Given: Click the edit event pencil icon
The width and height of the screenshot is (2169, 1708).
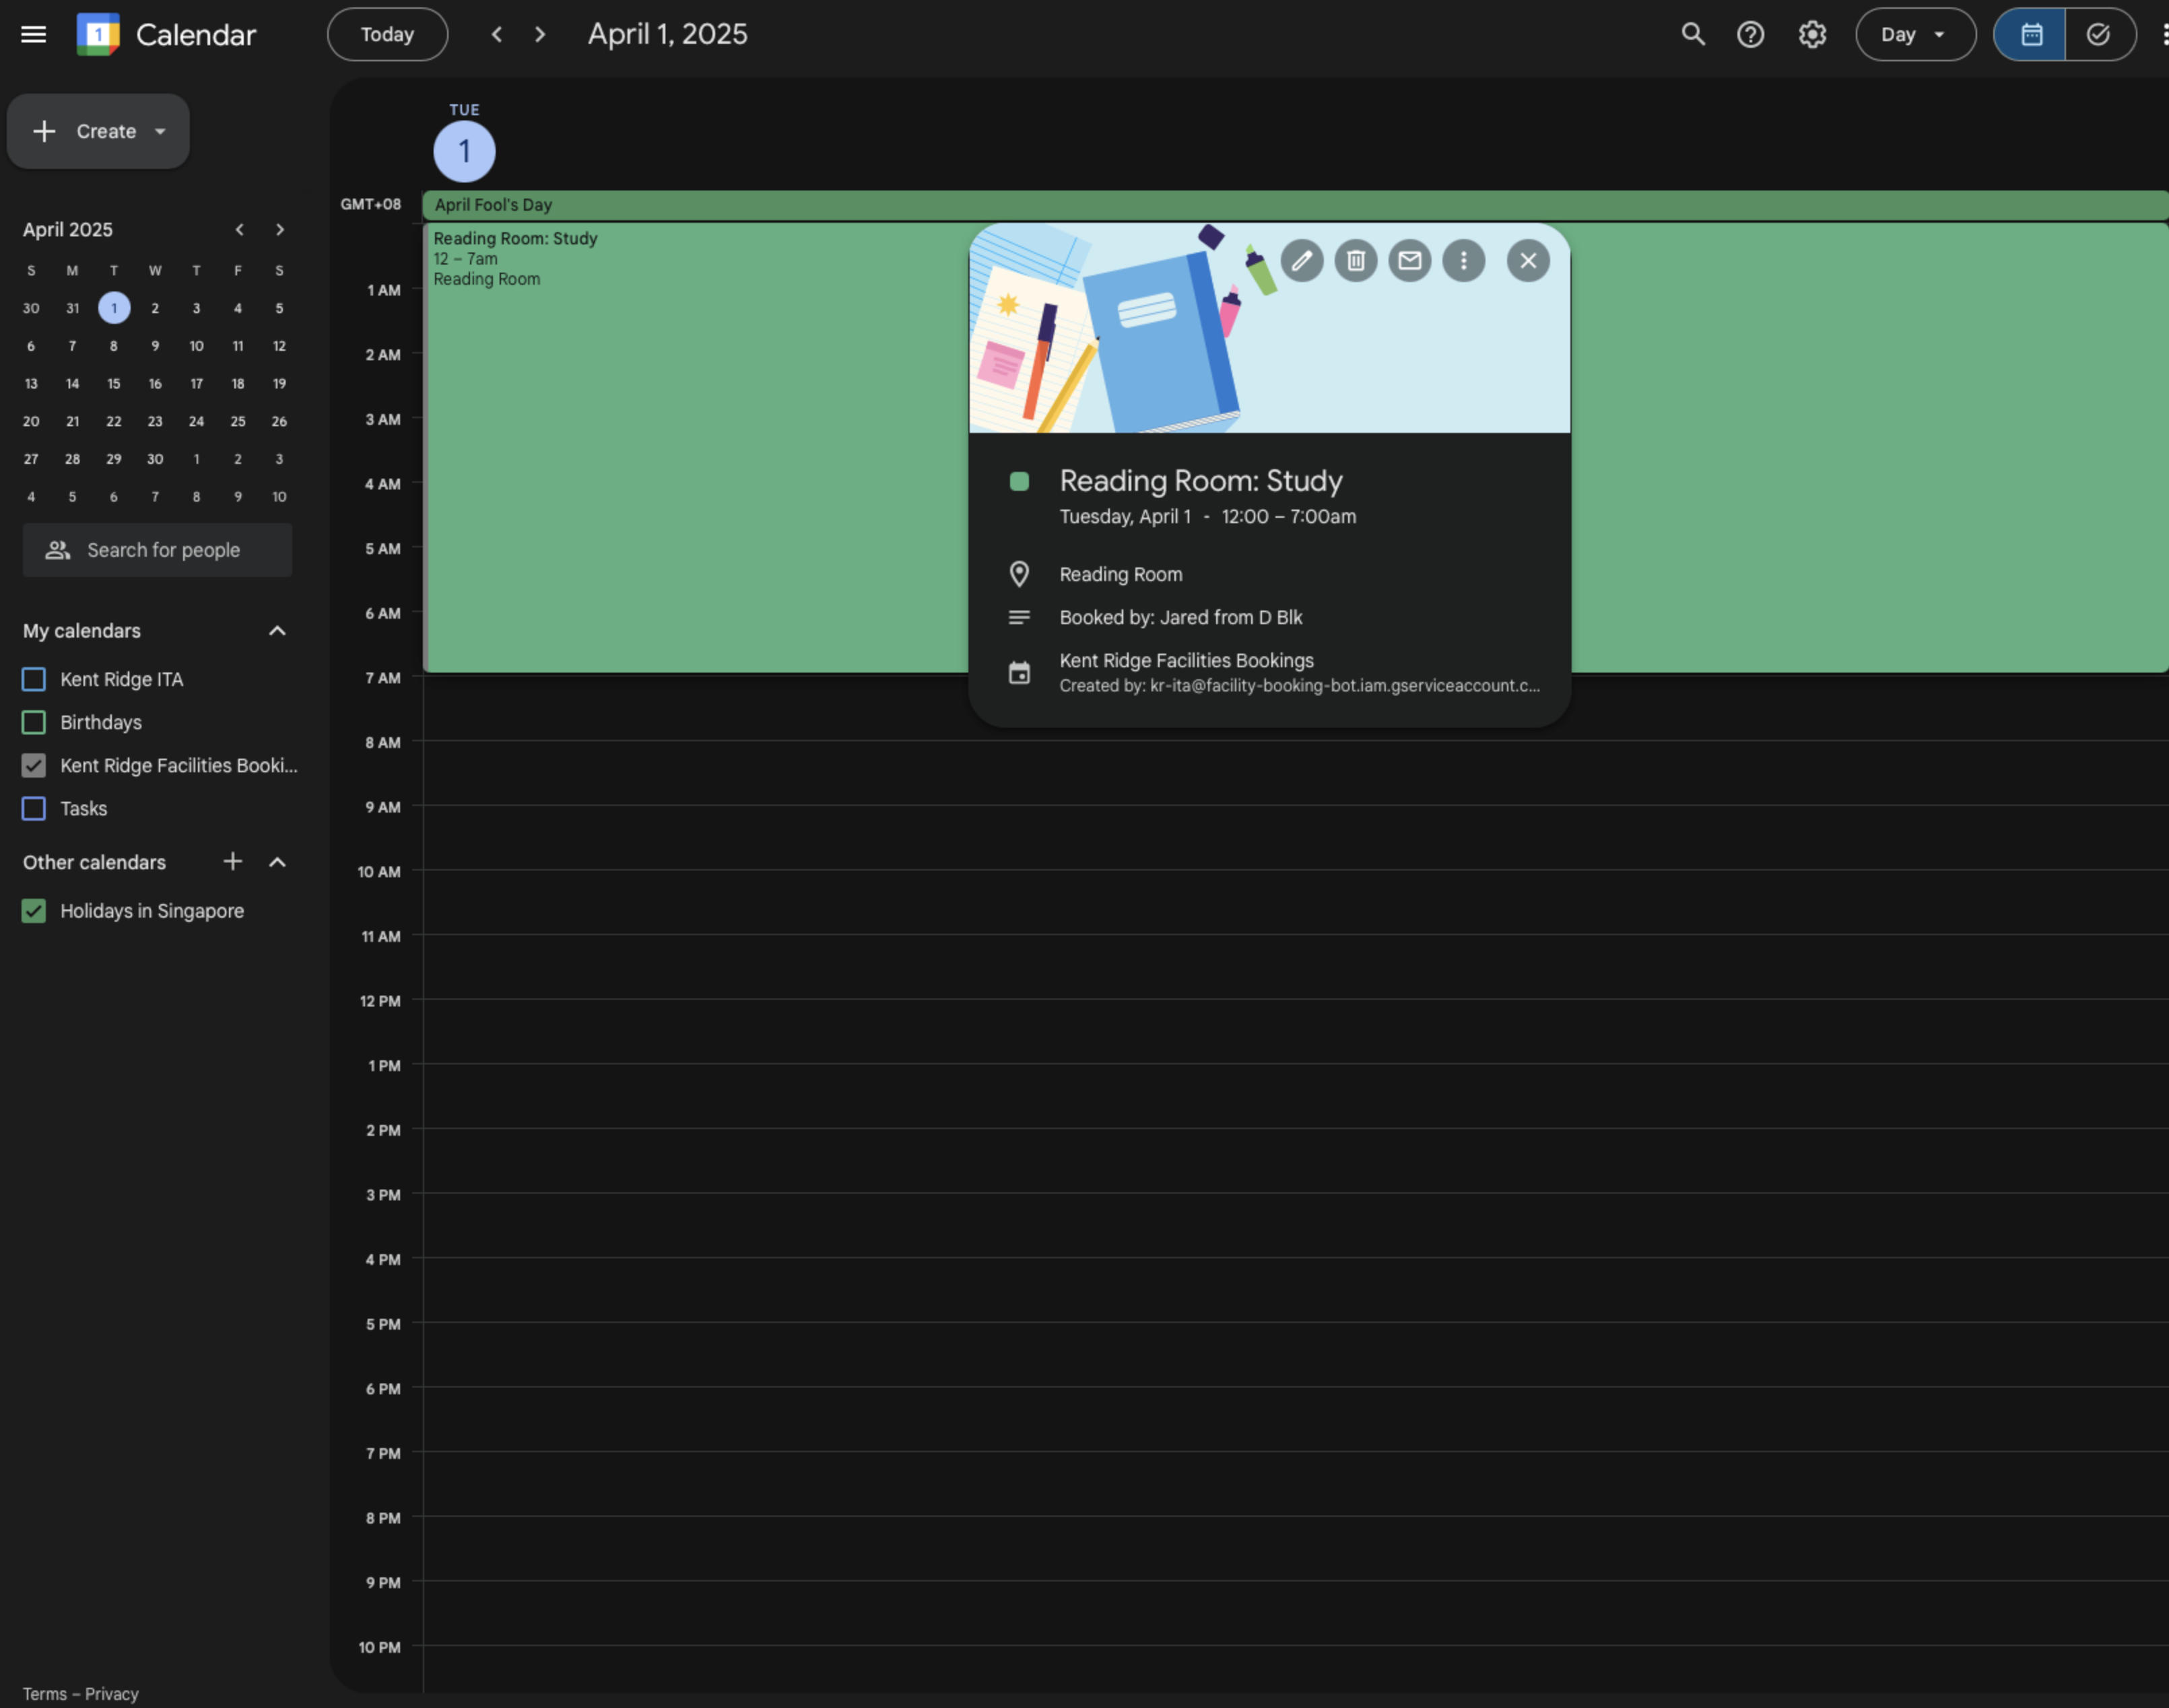Looking at the screenshot, I should [1301, 261].
